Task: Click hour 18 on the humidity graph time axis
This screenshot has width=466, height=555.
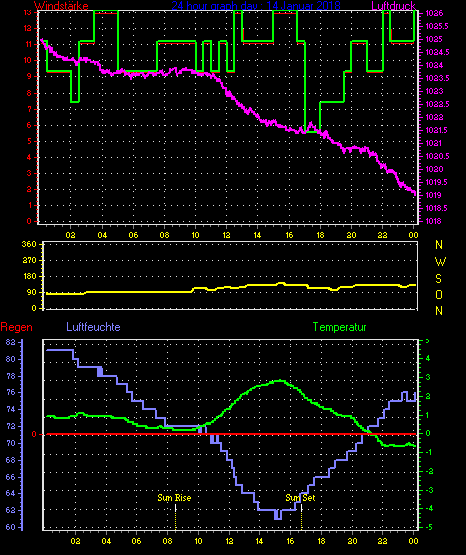Action: point(321,541)
